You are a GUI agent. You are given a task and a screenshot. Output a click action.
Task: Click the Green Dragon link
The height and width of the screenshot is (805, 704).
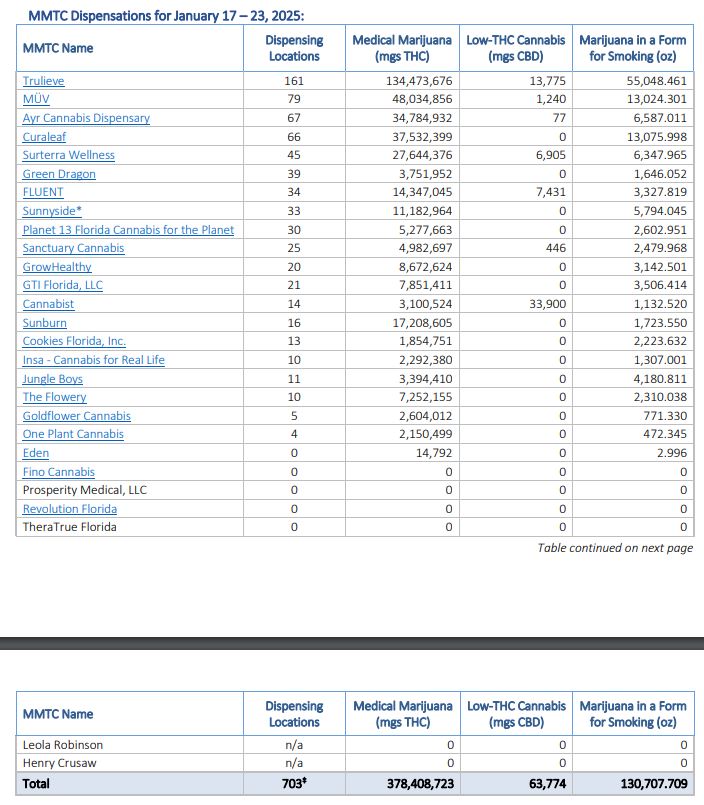(59, 174)
